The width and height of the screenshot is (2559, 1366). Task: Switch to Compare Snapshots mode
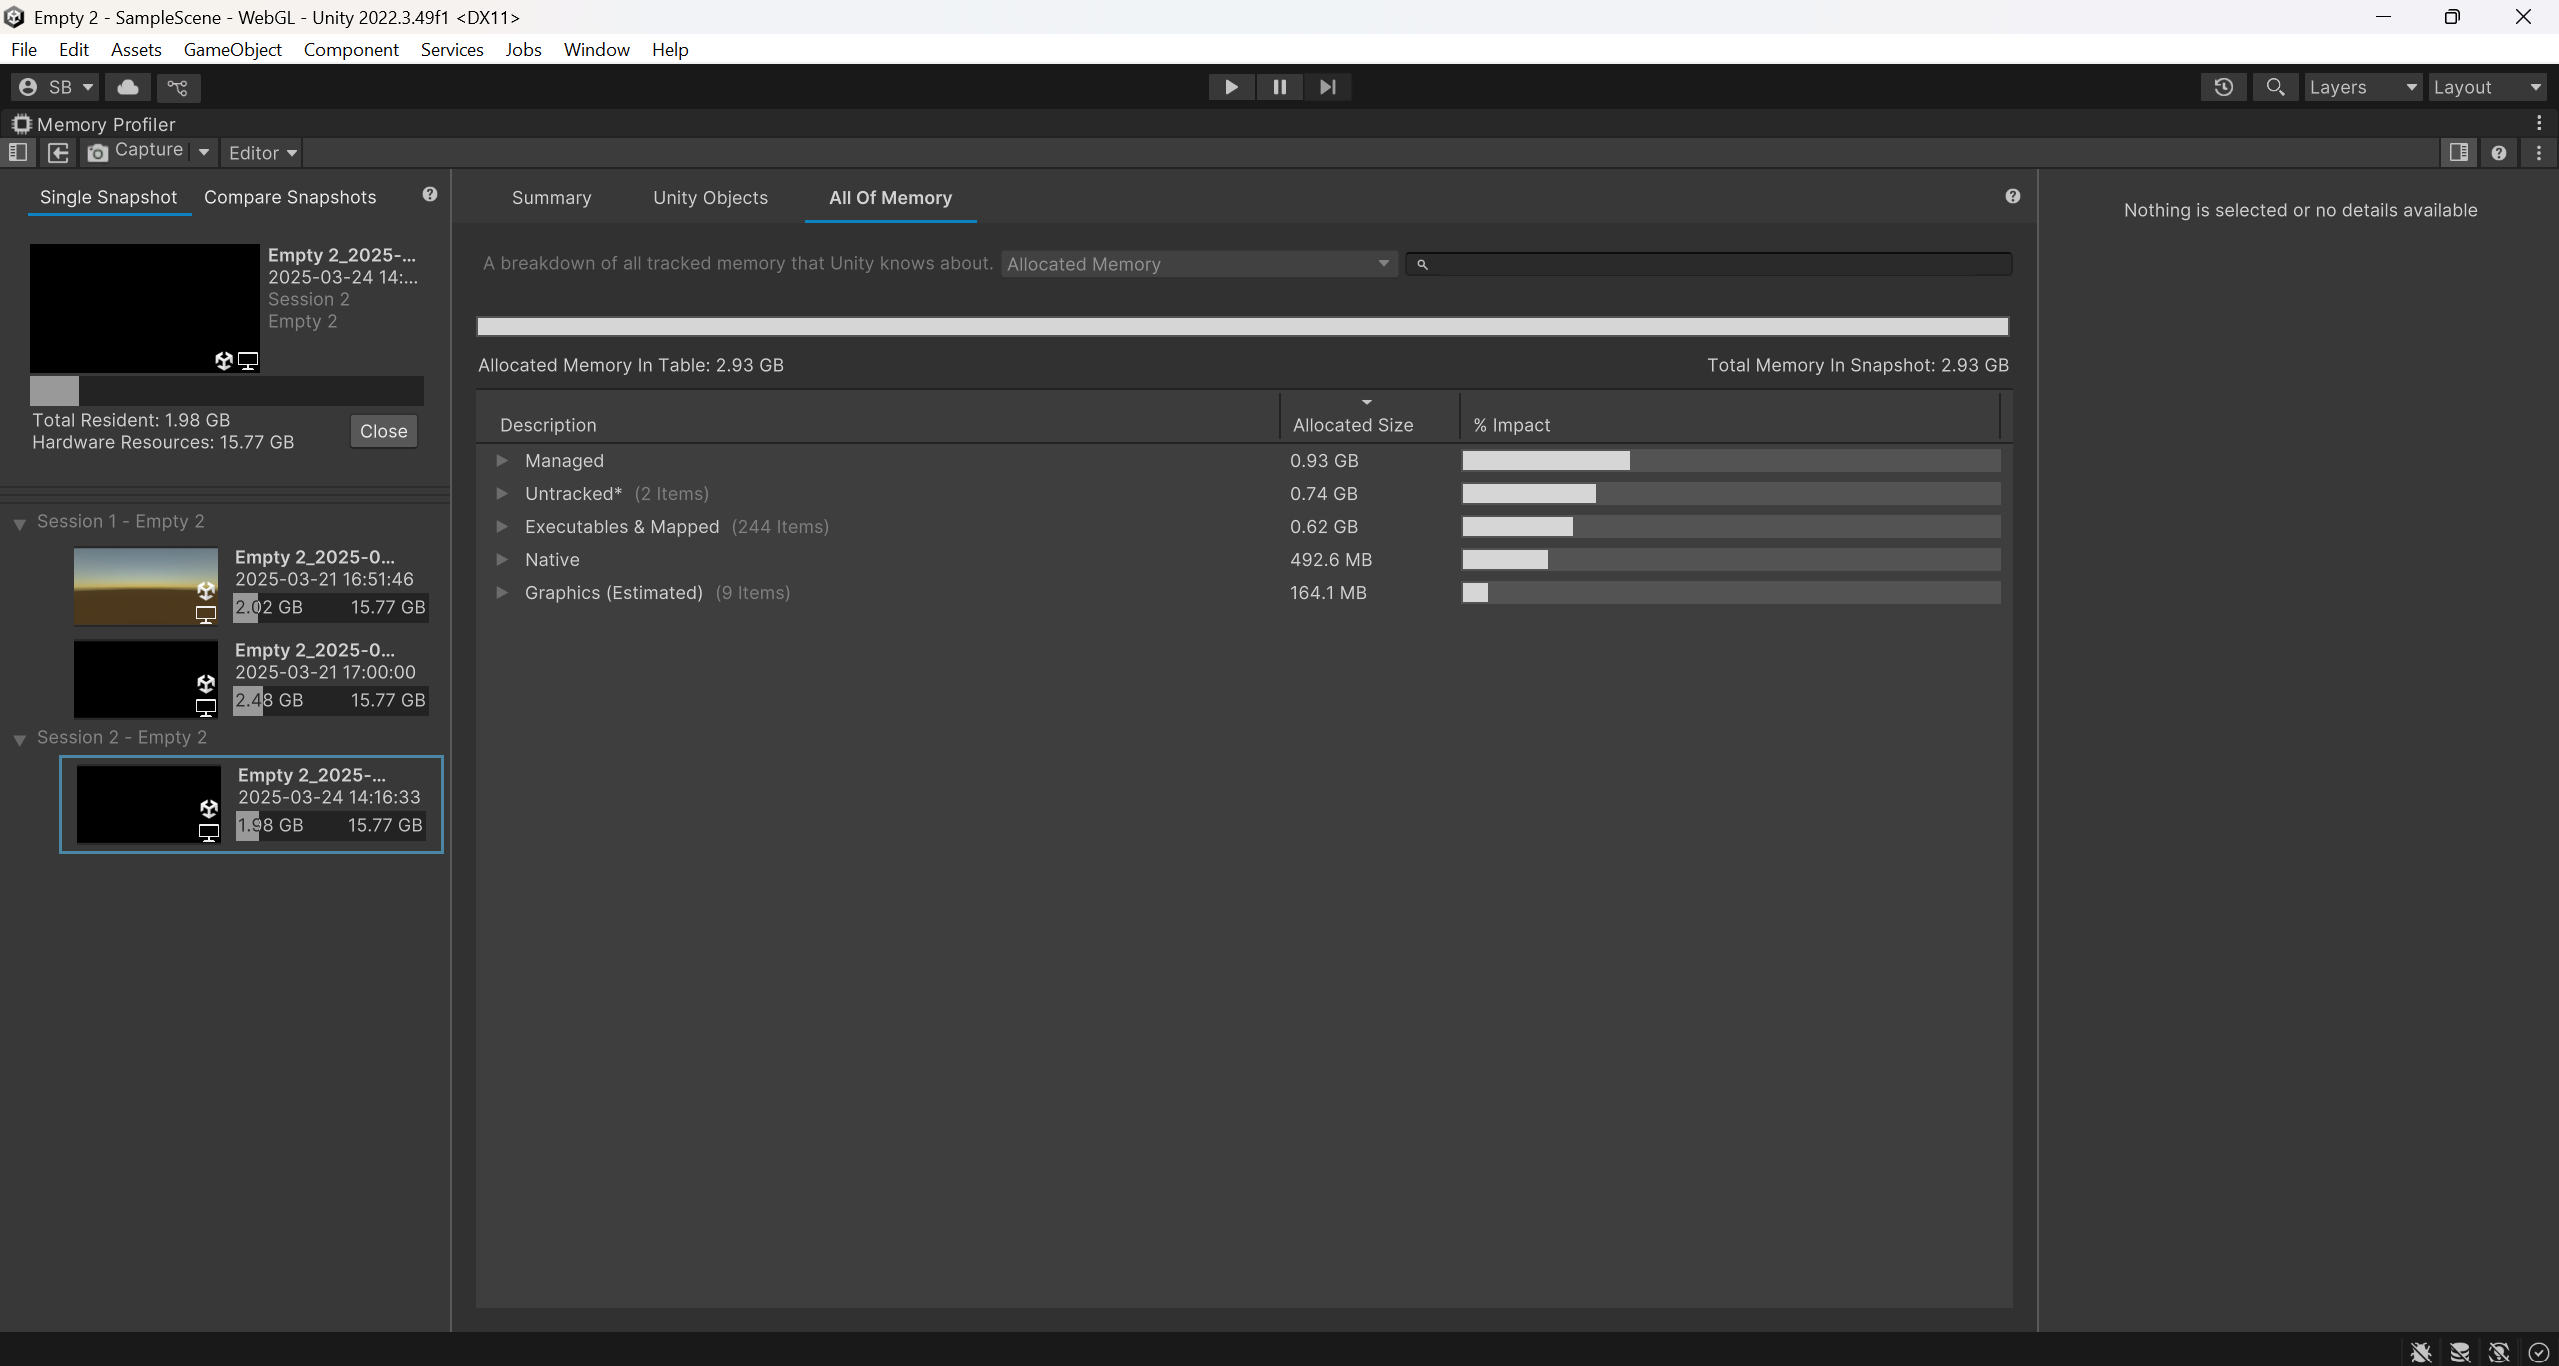pyautogui.click(x=290, y=197)
